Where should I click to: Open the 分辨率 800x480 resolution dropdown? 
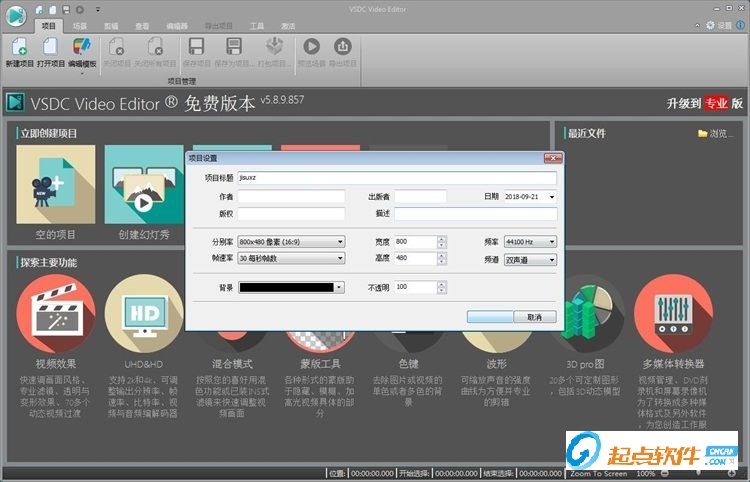(291, 242)
